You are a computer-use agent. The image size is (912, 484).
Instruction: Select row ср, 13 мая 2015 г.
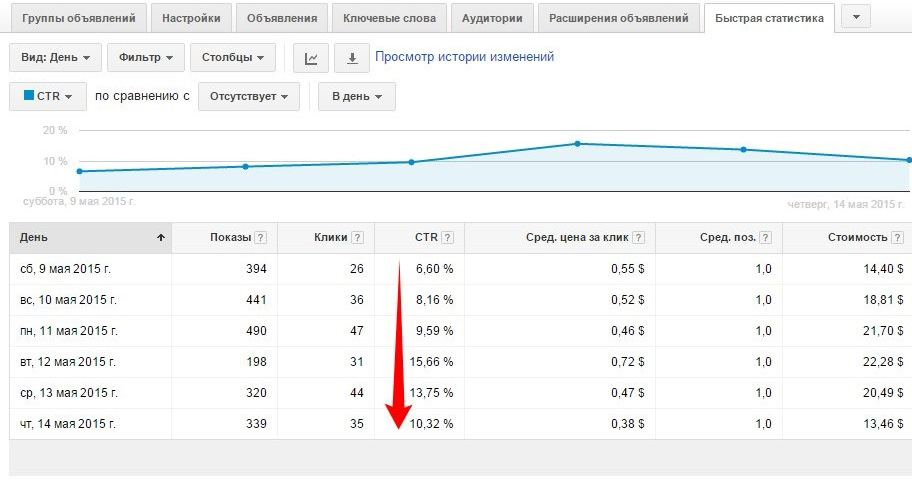tap(461, 393)
